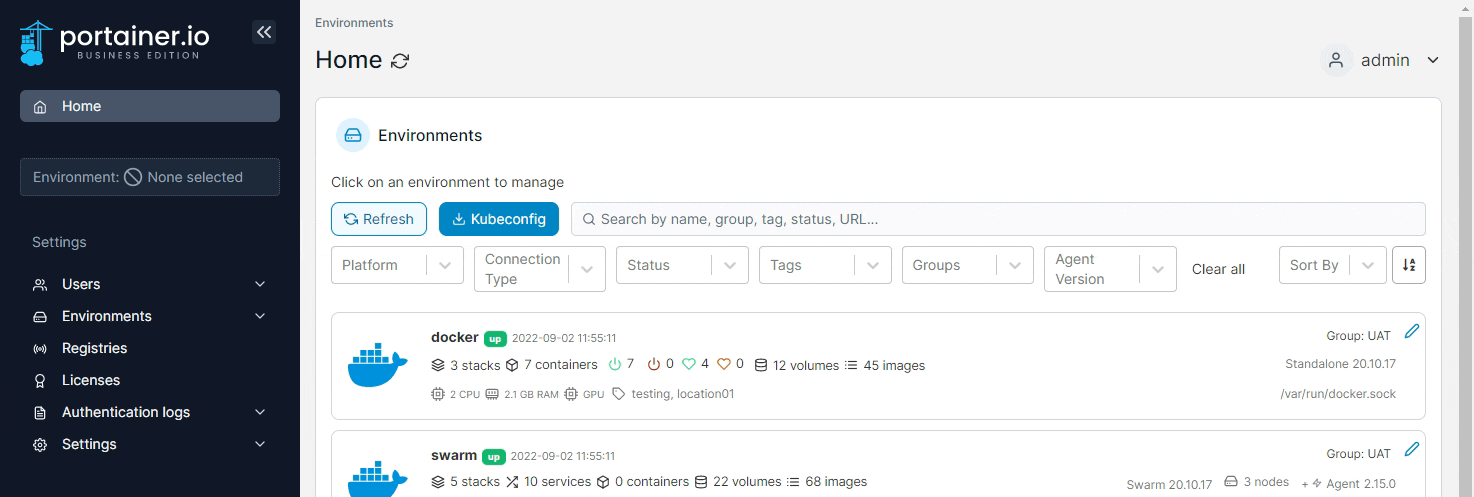Click the Authentication logs document icon

click(x=40, y=413)
